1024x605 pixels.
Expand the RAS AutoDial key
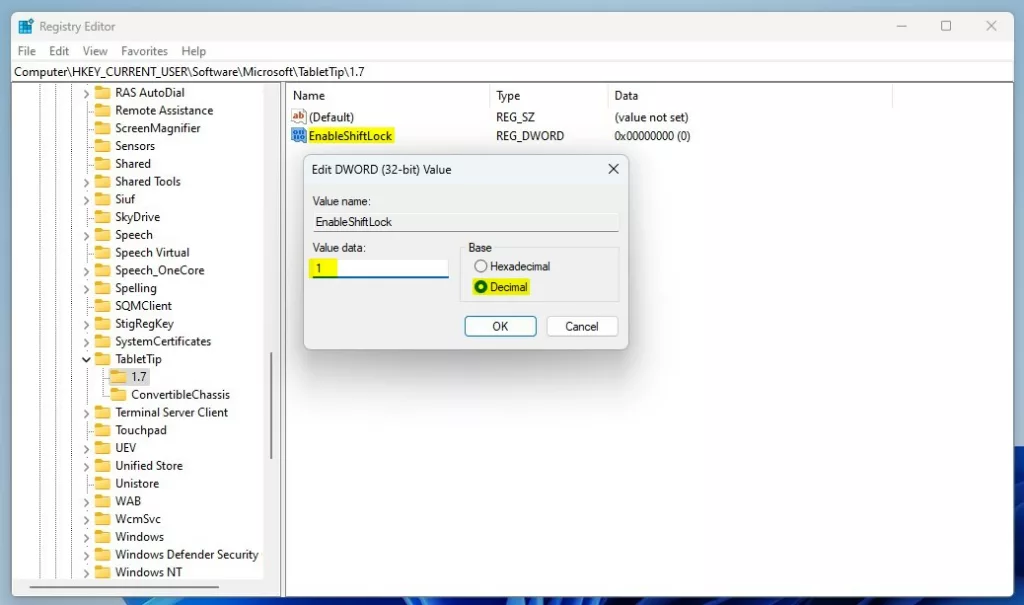tap(86, 93)
